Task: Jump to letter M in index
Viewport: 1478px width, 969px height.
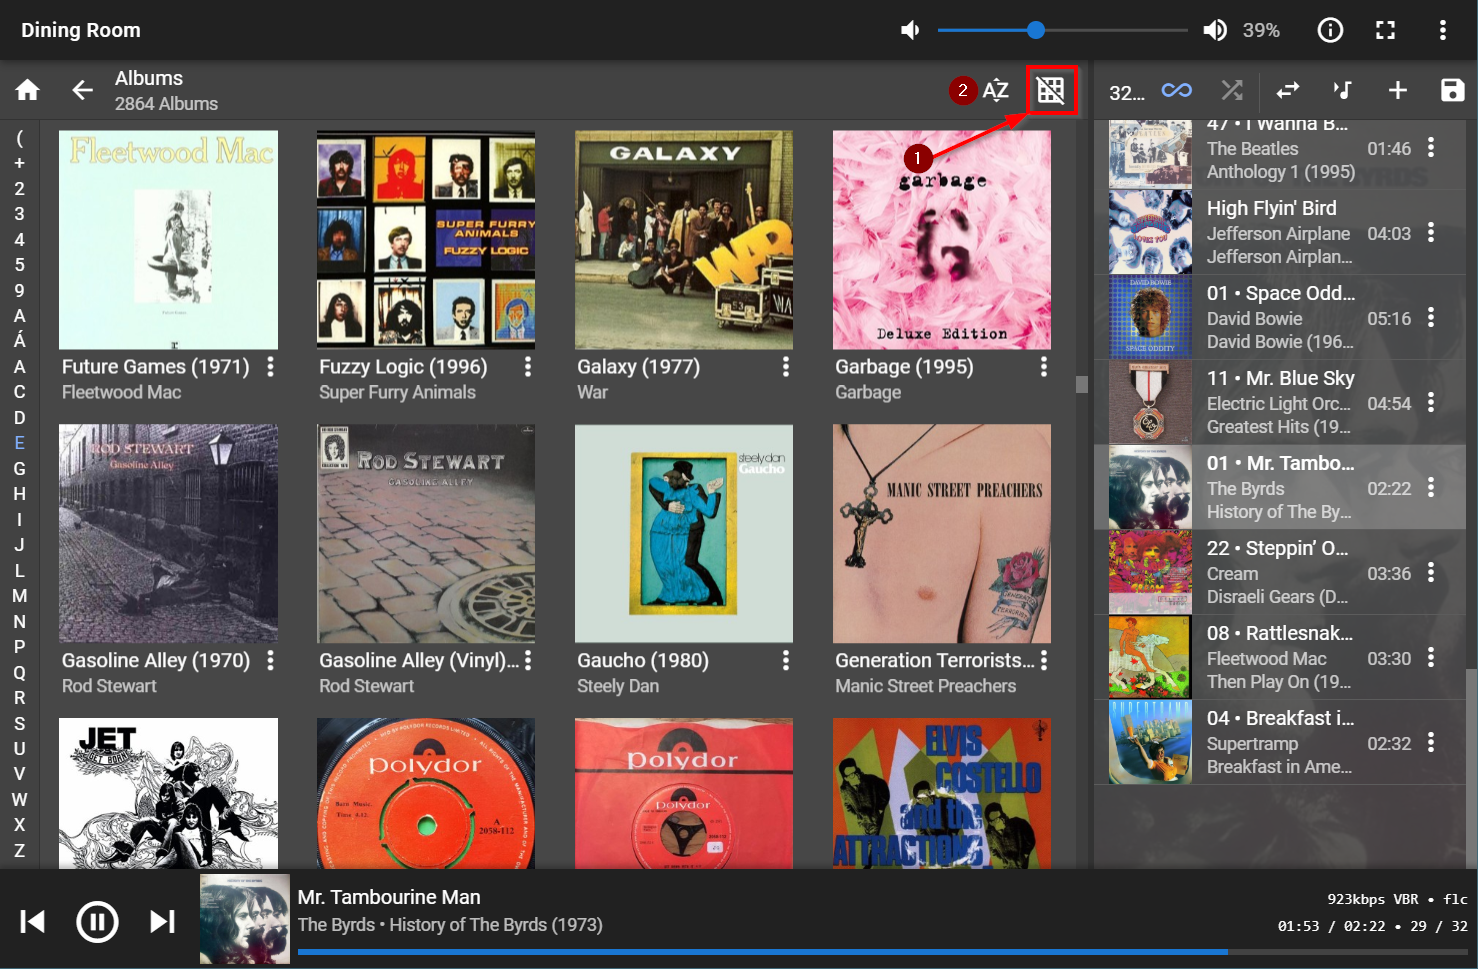Action: 19,596
